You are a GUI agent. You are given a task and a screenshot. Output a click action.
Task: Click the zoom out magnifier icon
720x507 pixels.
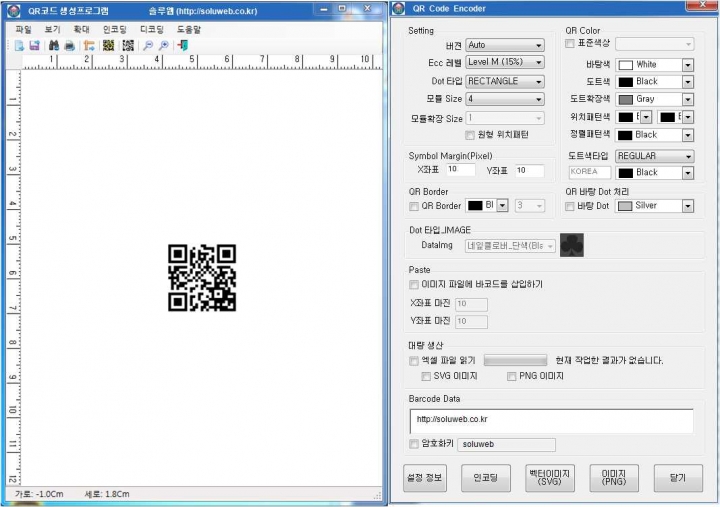(x=148, y=45)
